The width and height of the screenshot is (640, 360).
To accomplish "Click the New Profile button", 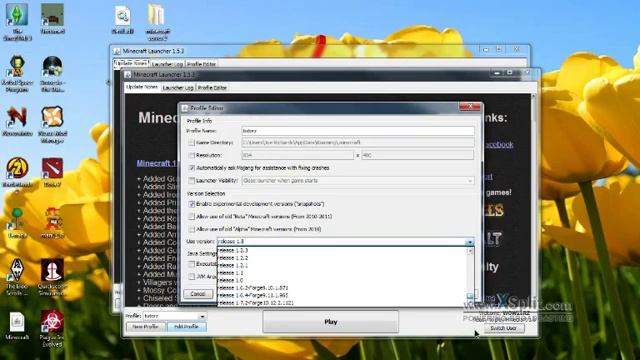I will click(145, 327).
